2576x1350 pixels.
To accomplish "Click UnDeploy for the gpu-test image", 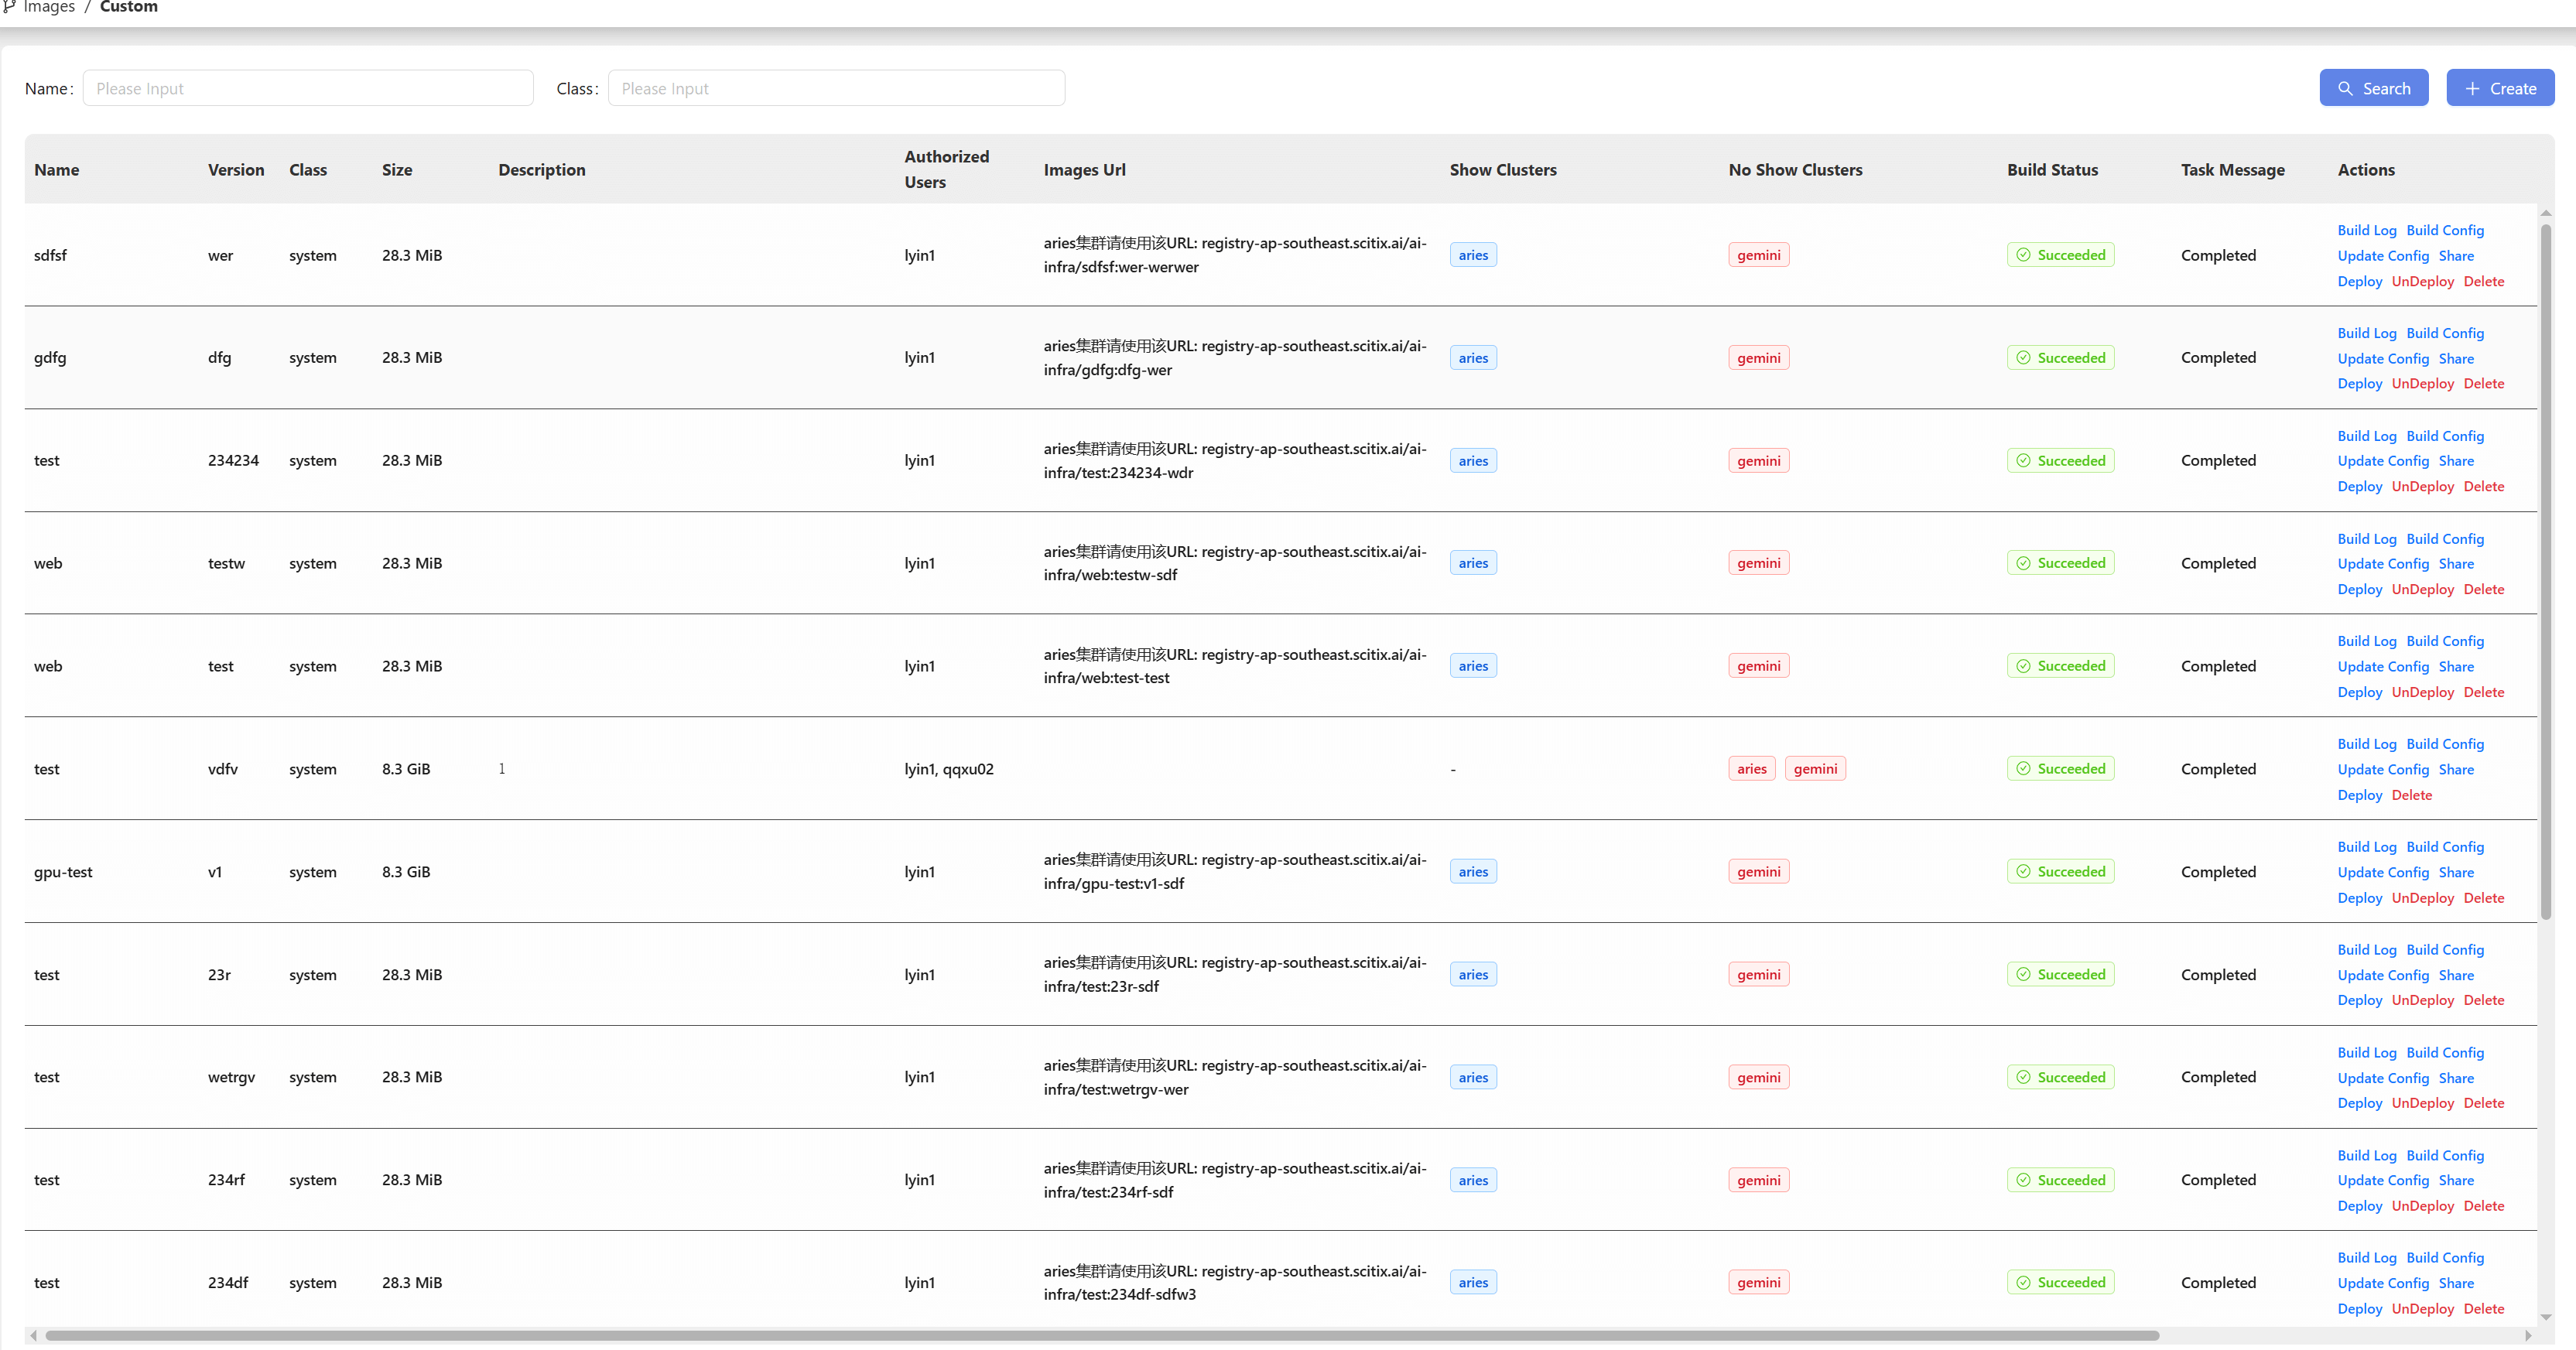I will click(x=2422, y=898).
